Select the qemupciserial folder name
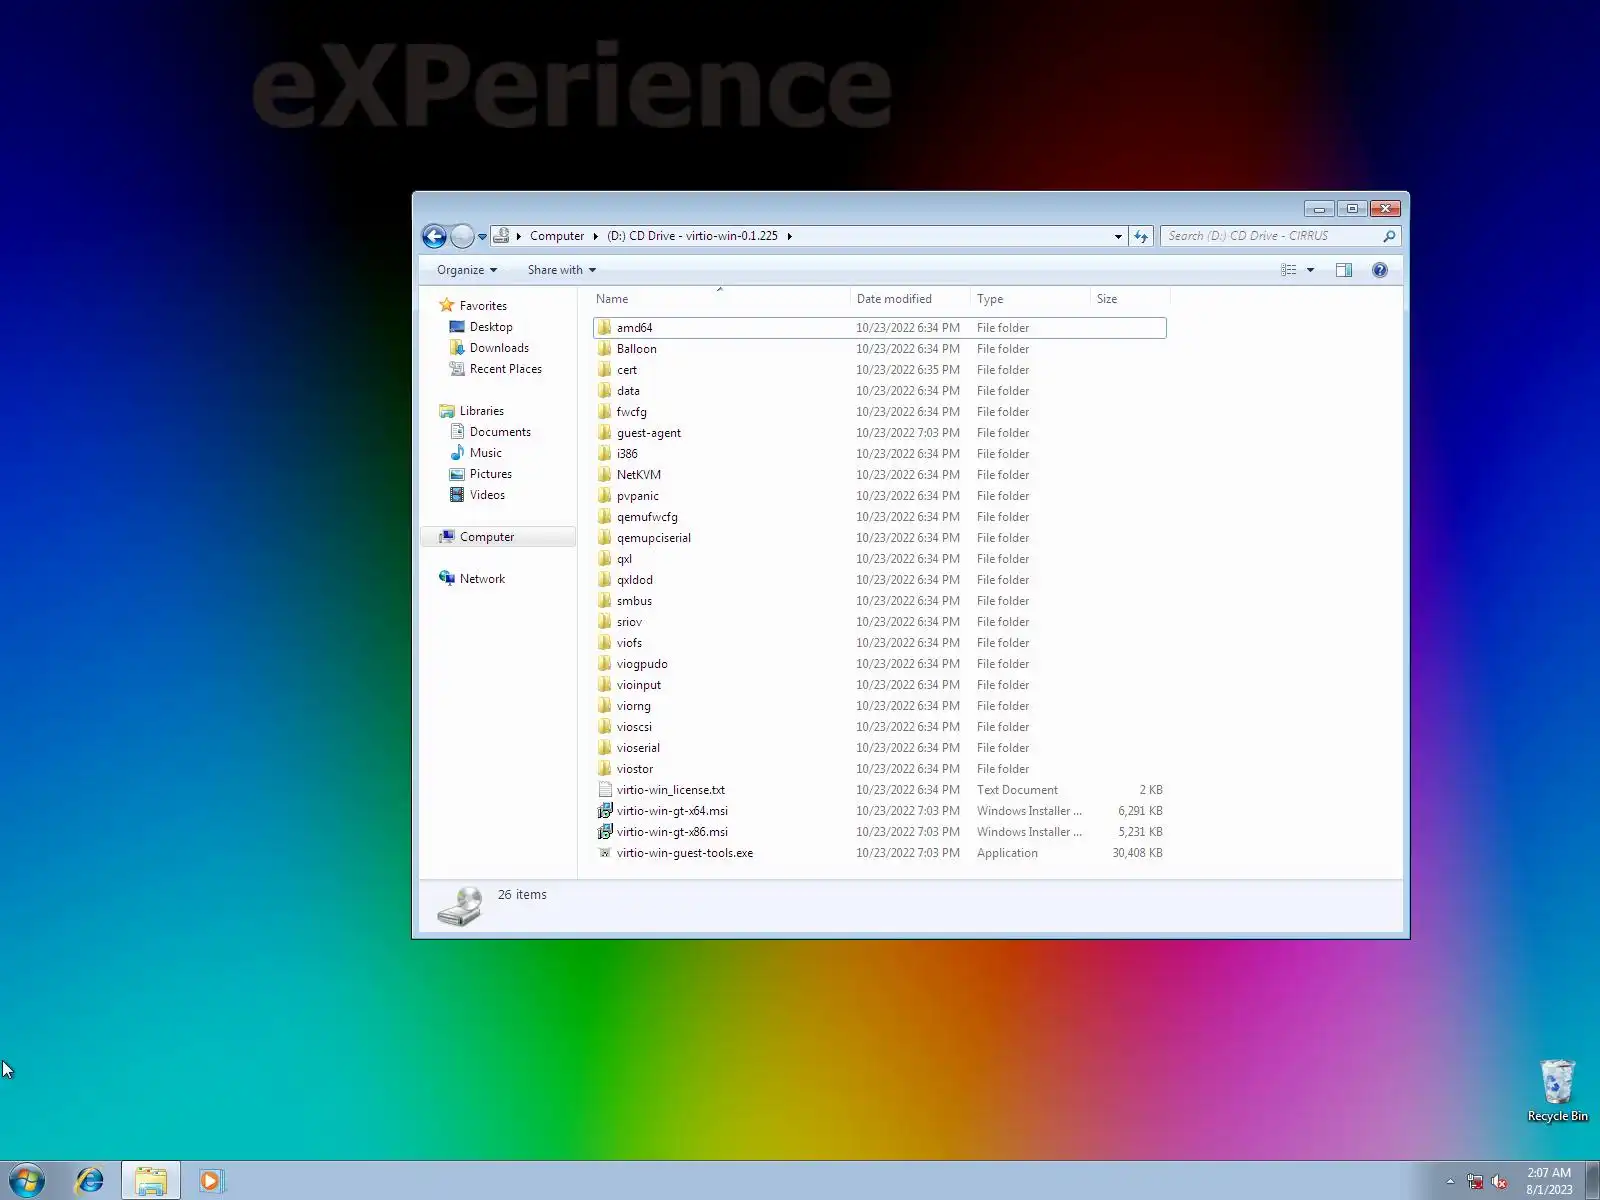Screen dimensions: 1600x1200 tap(654, 538)
